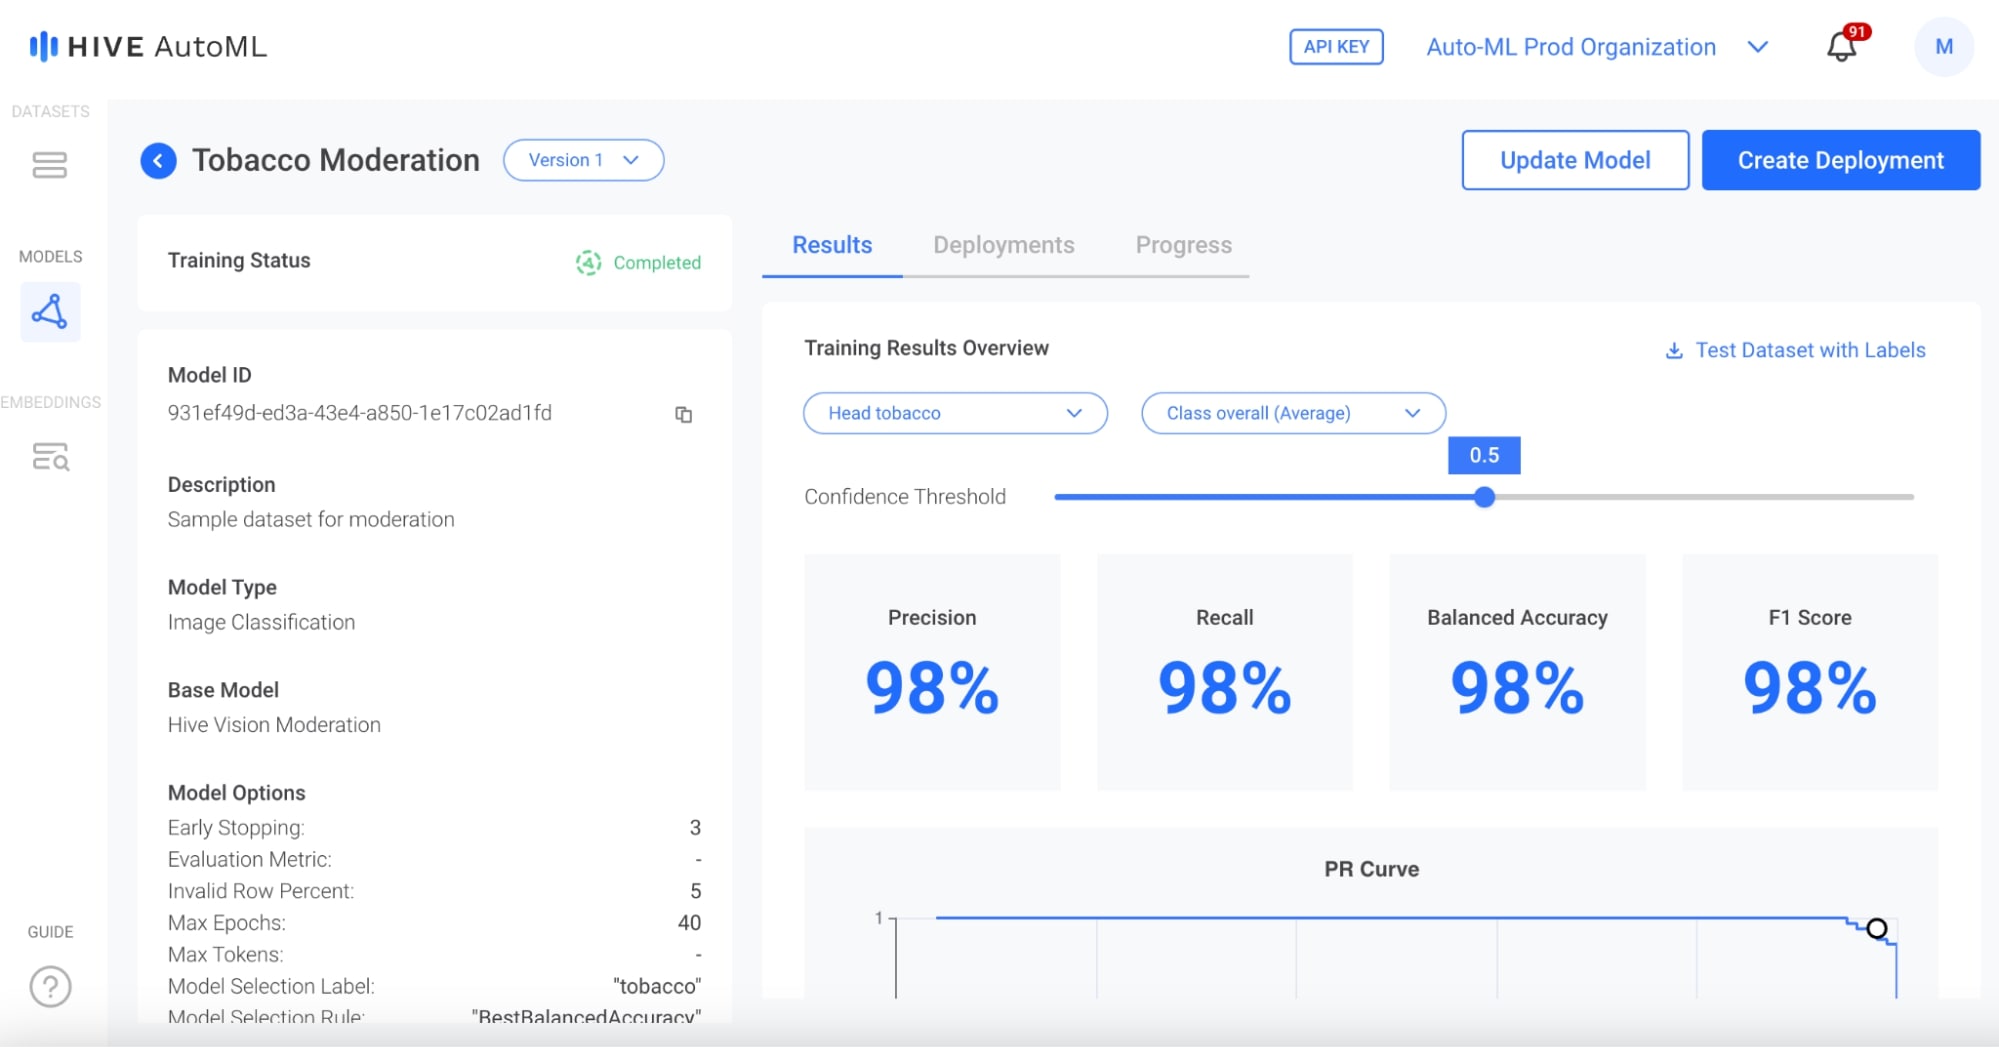1999x1048 pixels.
Task: Switch to the Results tab
Action: 832,245
